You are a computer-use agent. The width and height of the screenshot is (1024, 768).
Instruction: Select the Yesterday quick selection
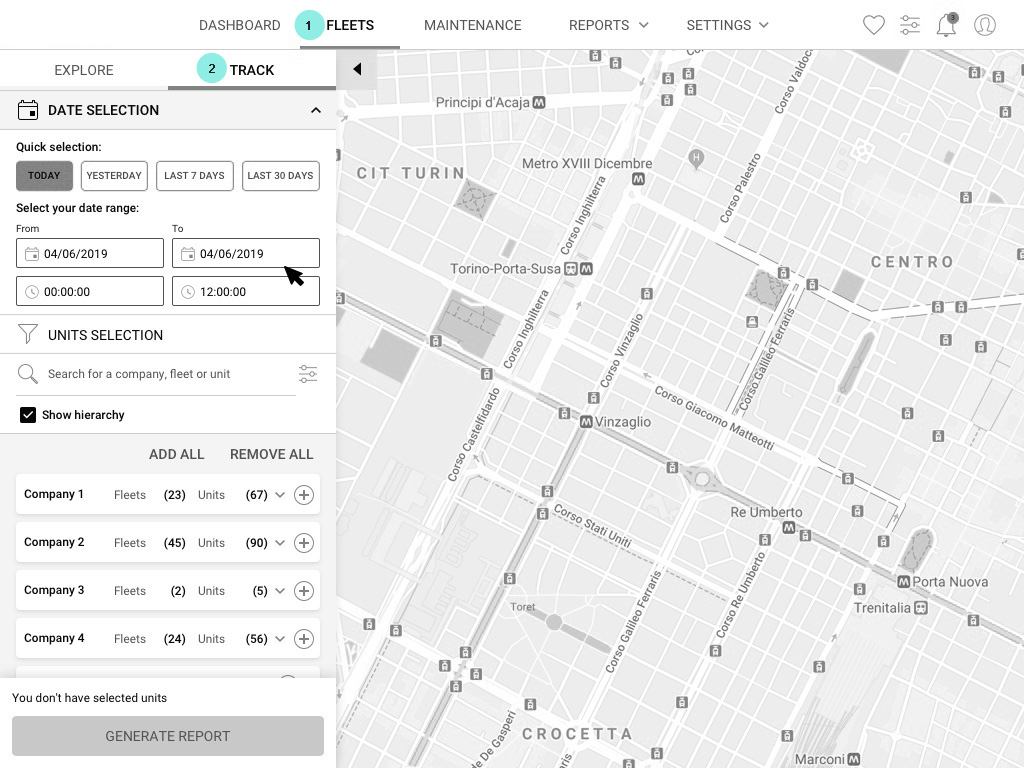click(114, 176)
